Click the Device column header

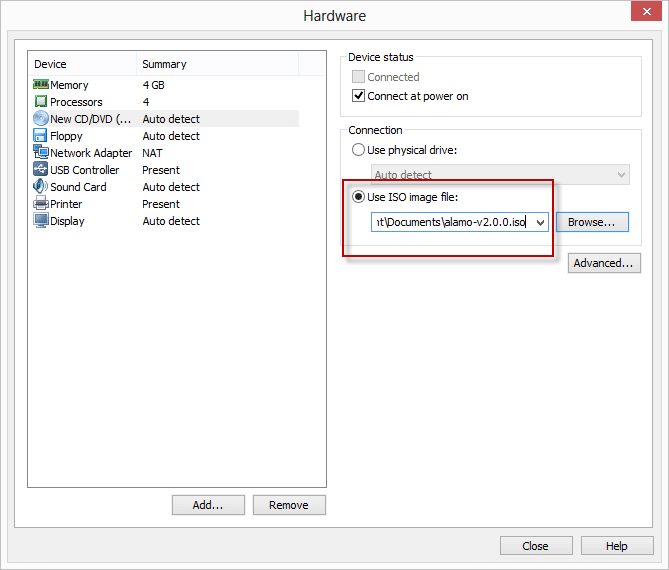pyautogui.click(x=82, y=64)
